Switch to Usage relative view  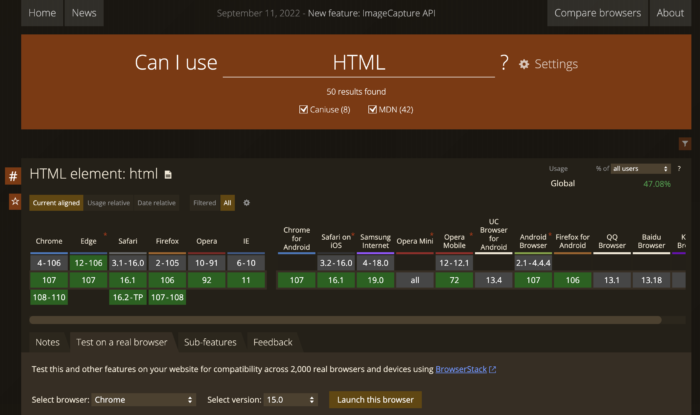[x=109, y=203]
